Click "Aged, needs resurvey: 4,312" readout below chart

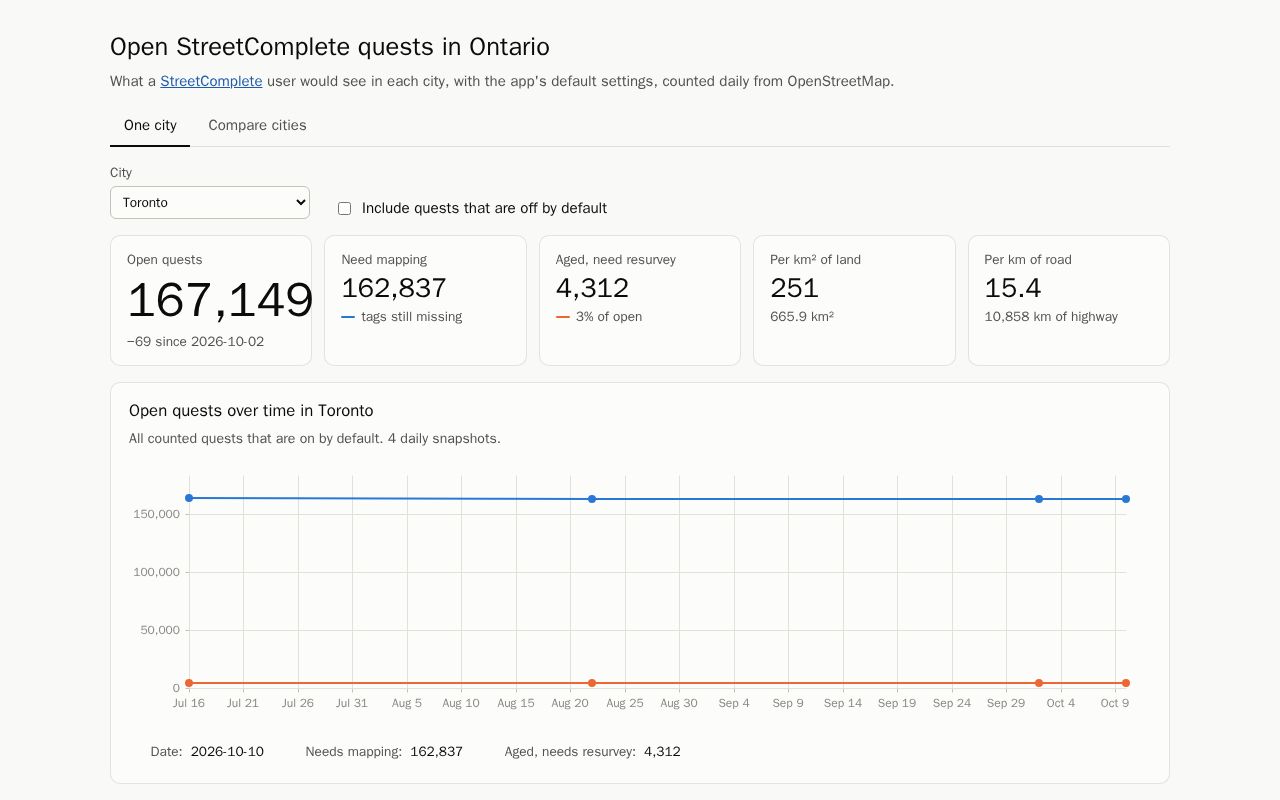point(592,752)
